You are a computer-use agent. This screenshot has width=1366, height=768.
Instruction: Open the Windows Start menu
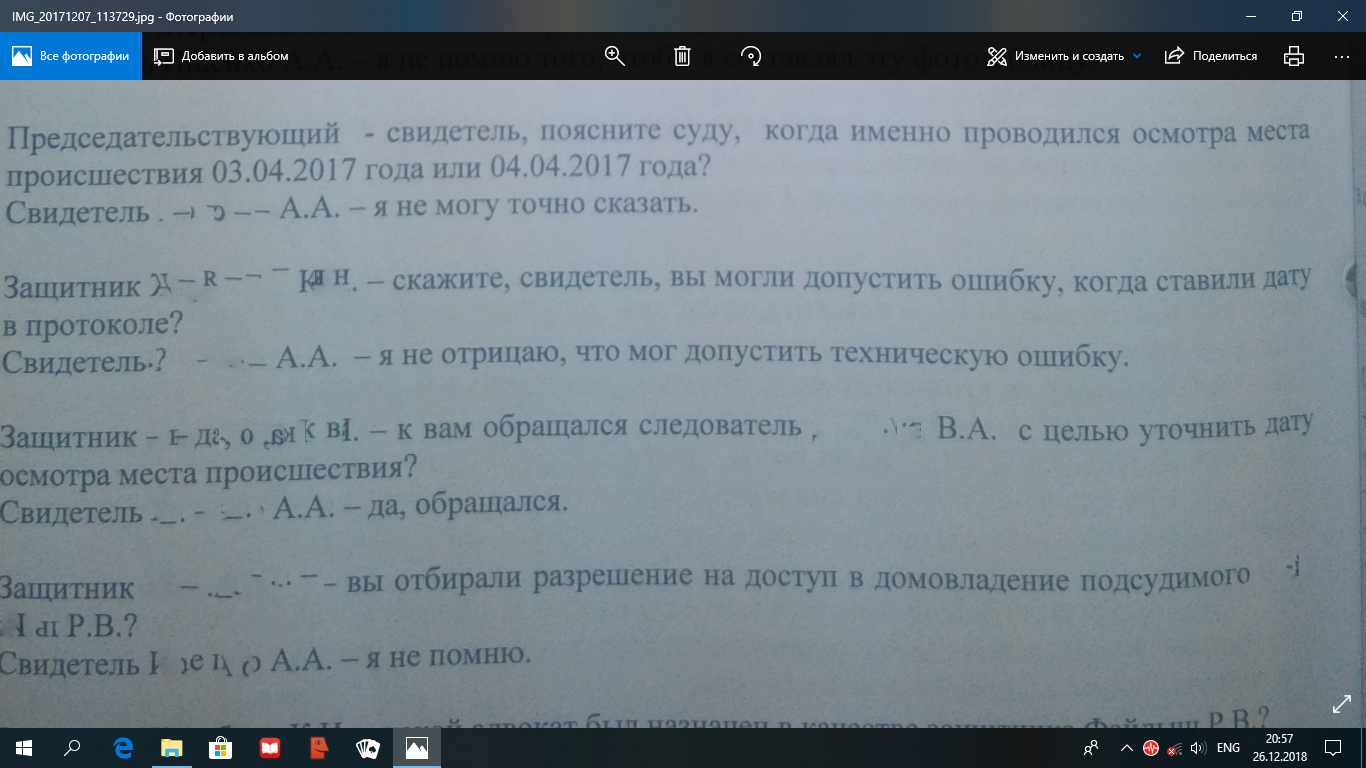coord(24,747)
